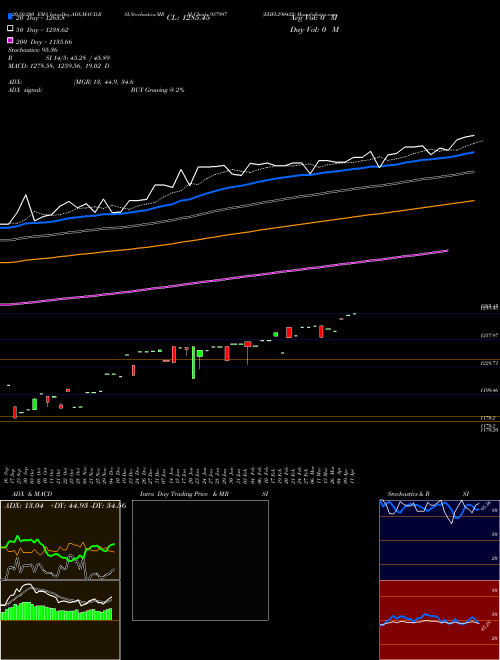Click the ADX +DY -DY values readout
Screen dimensions: 500x660
[65, 506]
